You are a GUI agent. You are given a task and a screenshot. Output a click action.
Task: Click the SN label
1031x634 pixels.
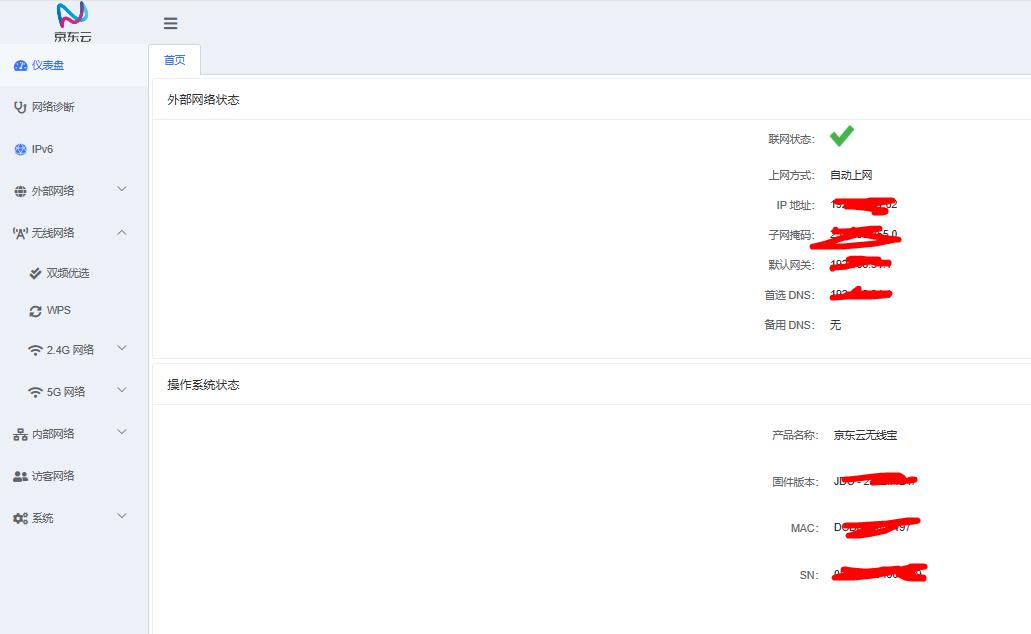809,575
